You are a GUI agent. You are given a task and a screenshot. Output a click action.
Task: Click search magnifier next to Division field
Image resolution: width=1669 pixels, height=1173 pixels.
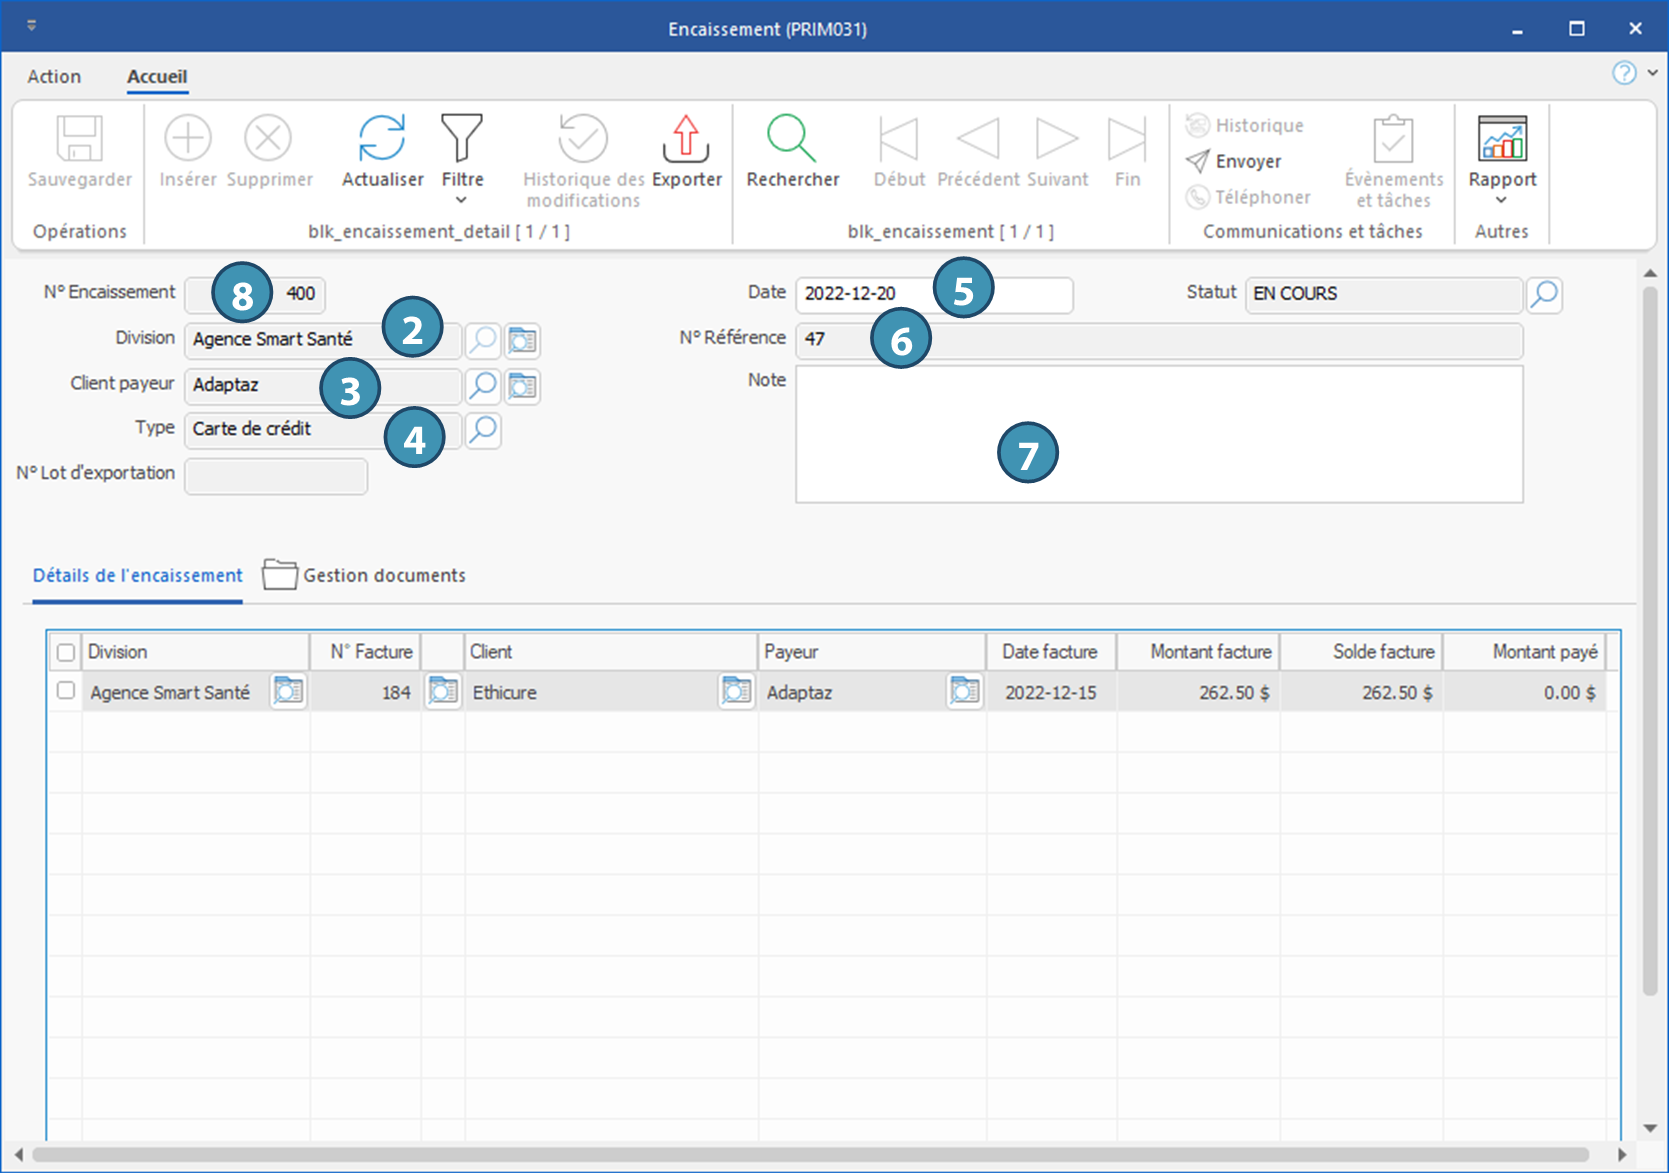483,340
